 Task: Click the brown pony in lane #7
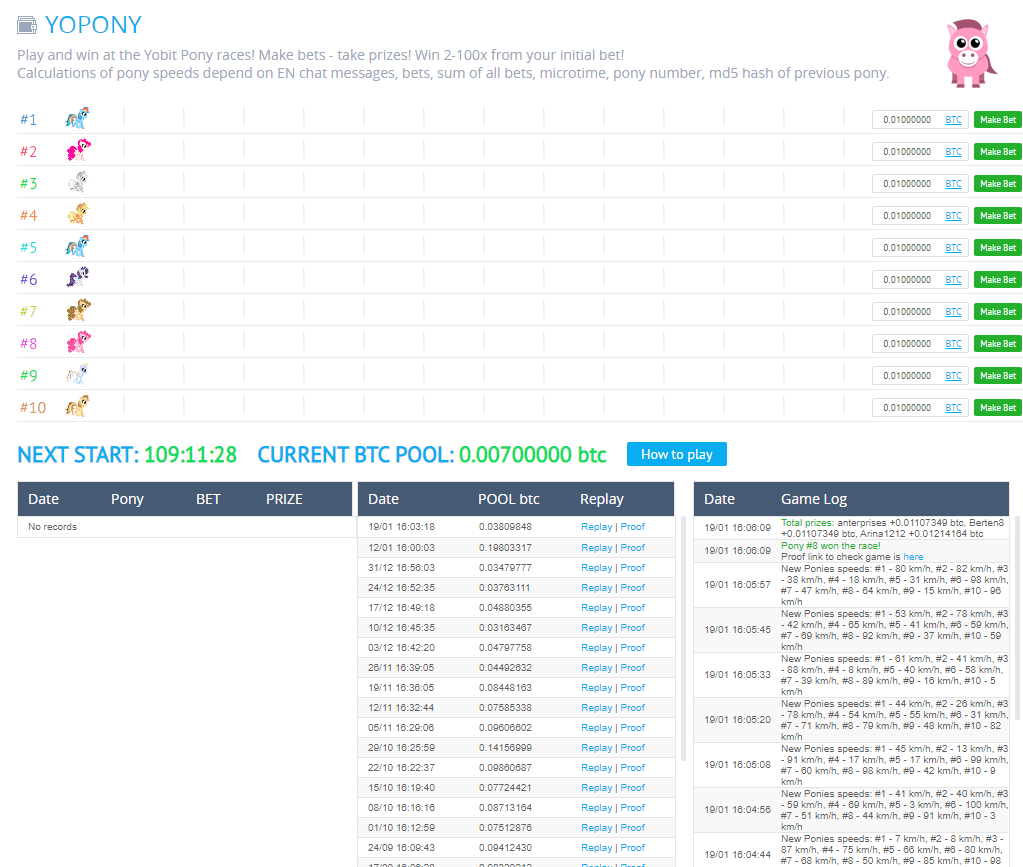(x=77, y=311)
